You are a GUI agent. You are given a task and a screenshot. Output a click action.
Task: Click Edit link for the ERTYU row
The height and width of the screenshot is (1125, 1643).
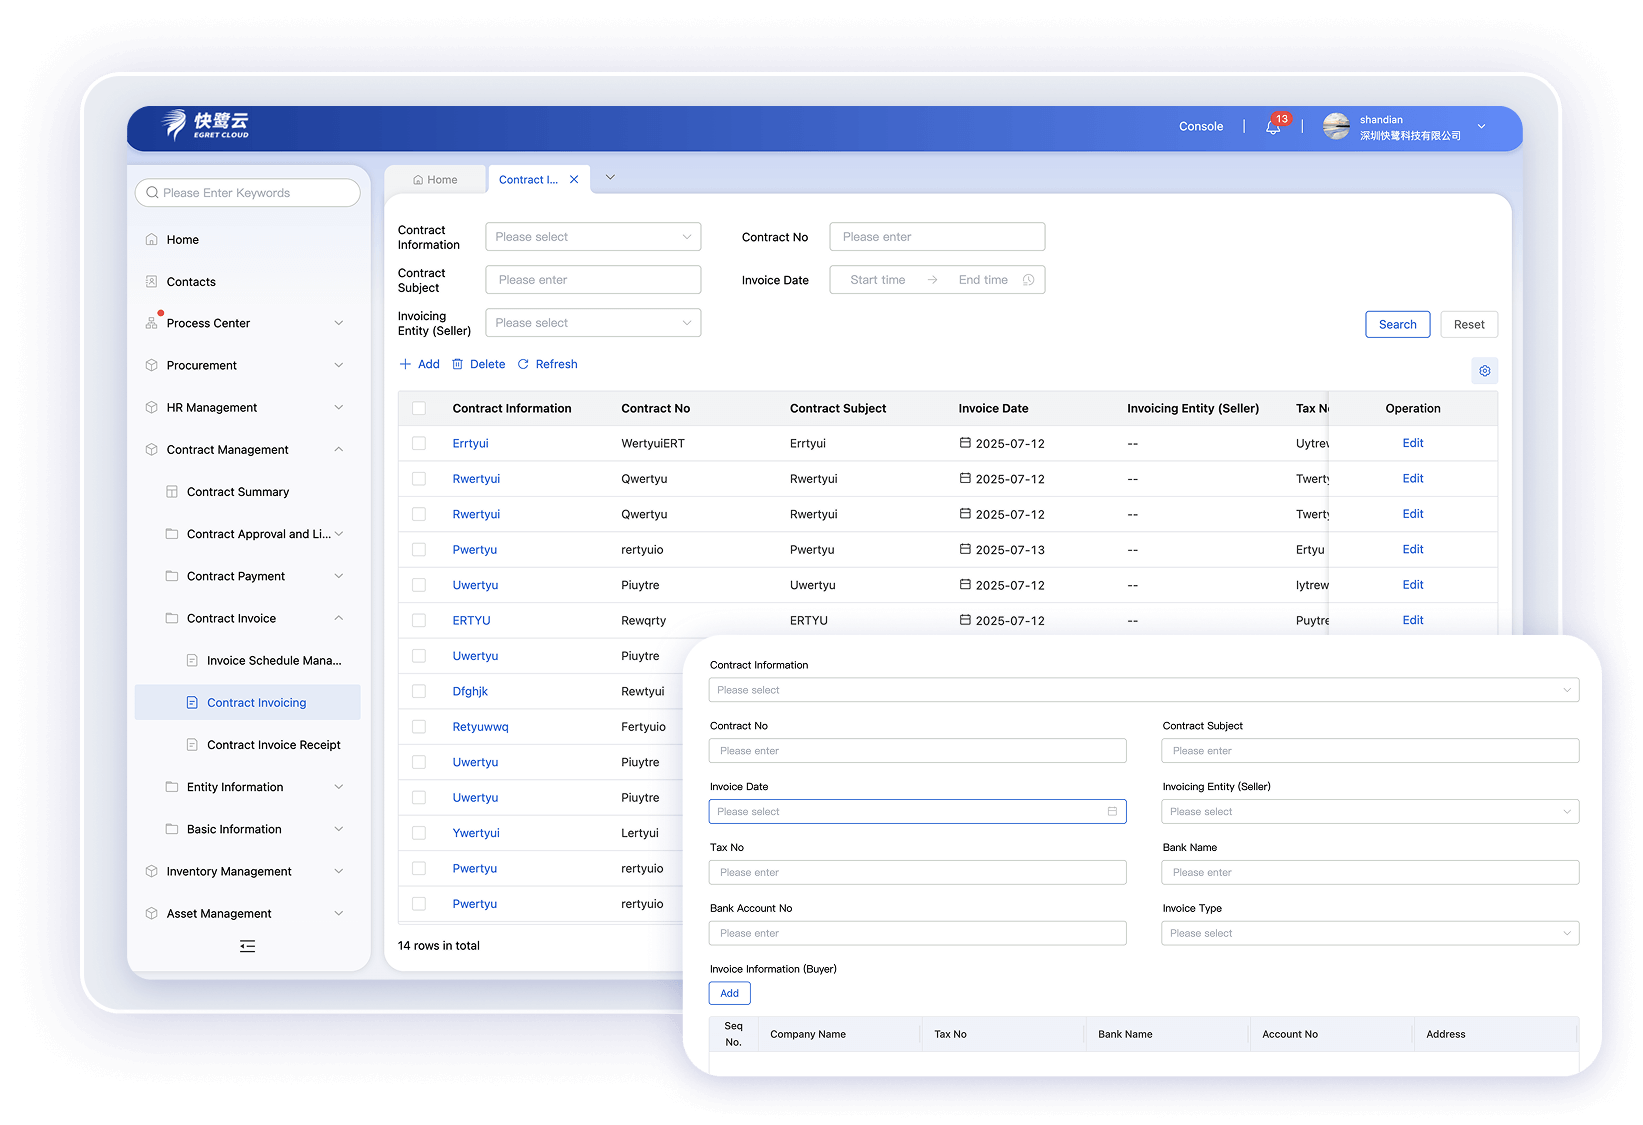[1412, 621]
